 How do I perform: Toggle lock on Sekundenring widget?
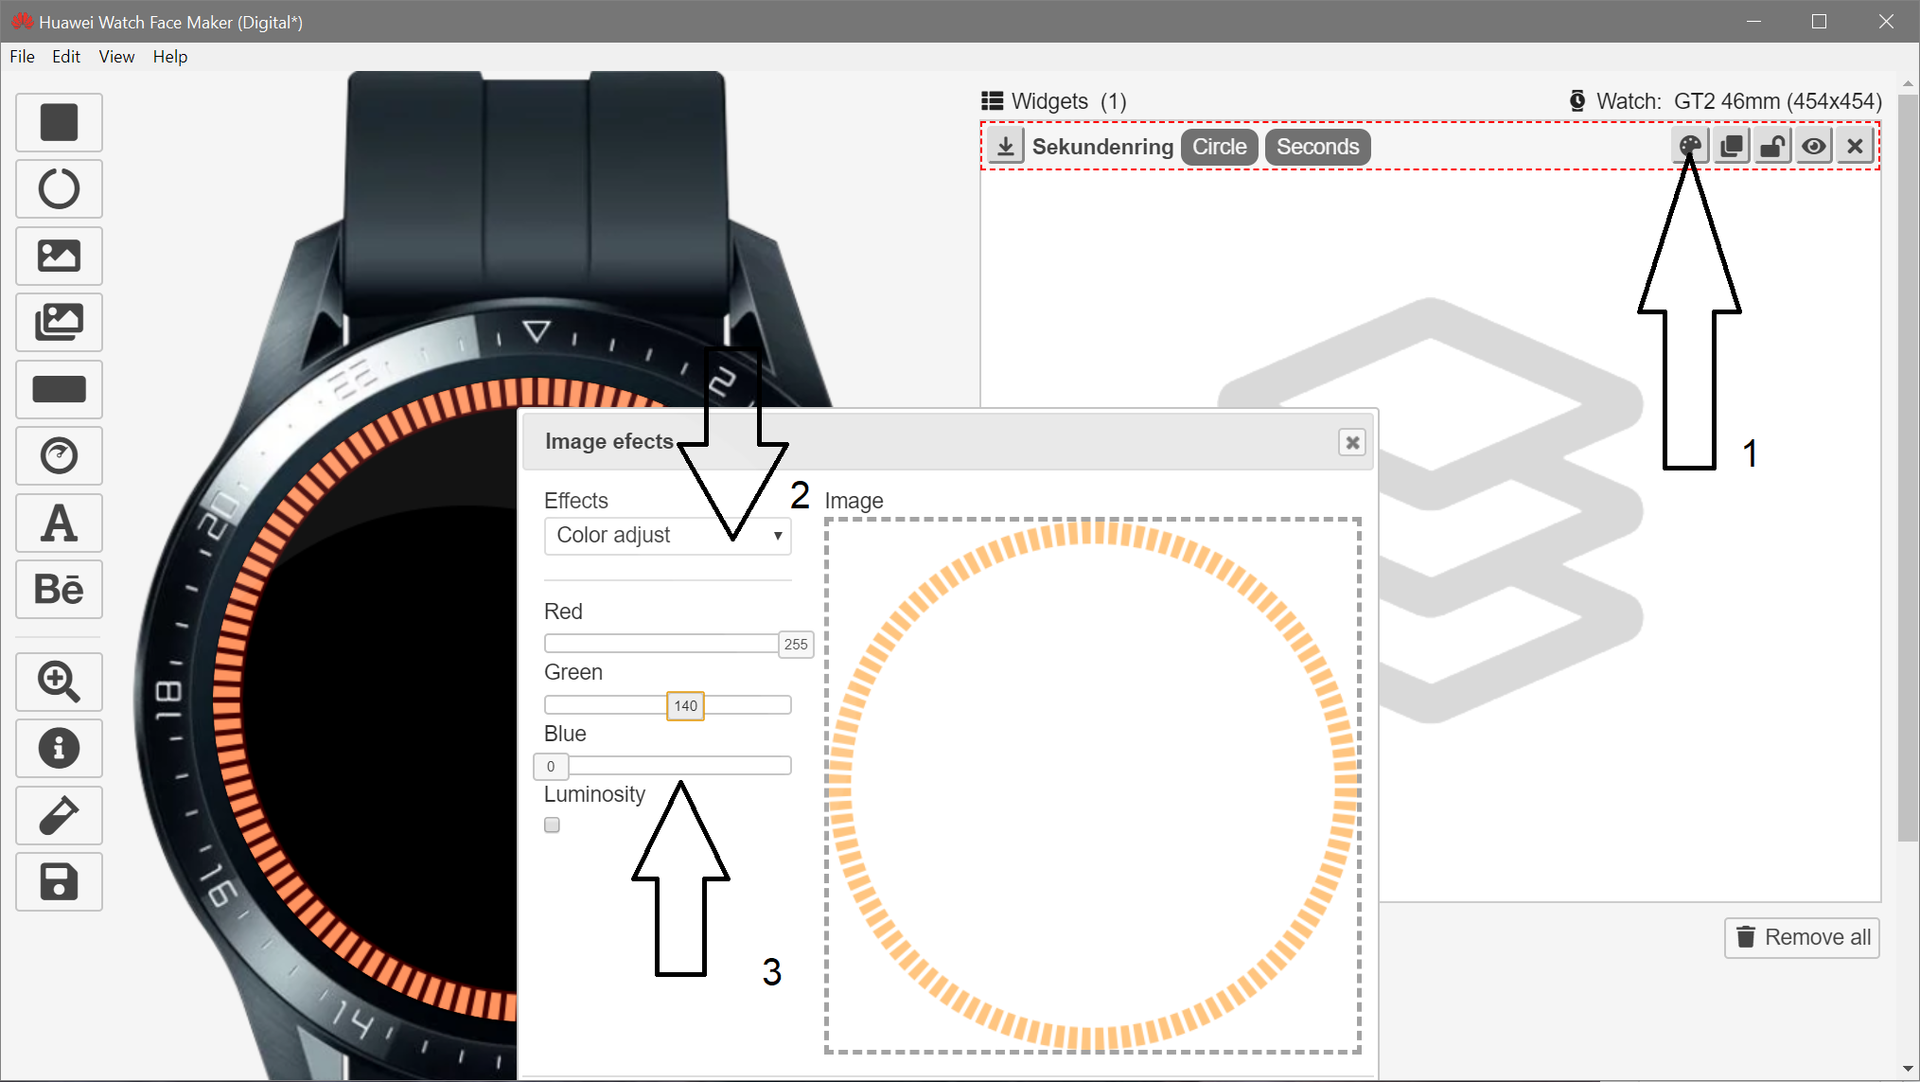pos(1773,146)
